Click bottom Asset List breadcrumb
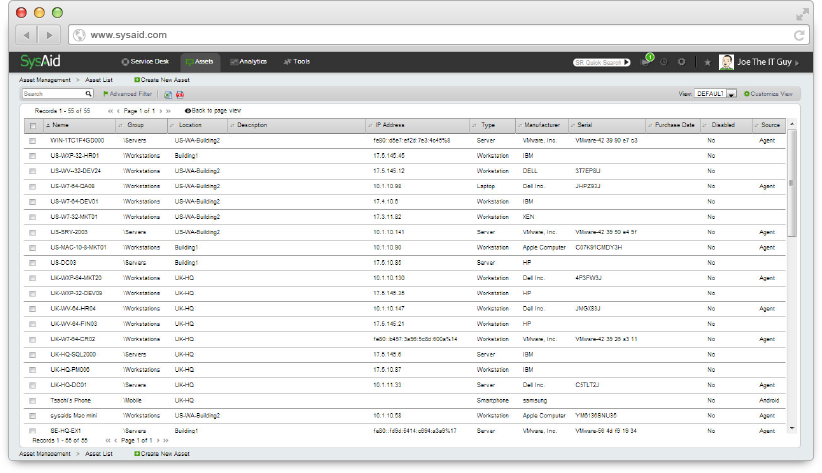822x473 pixels. pos(99,454)
